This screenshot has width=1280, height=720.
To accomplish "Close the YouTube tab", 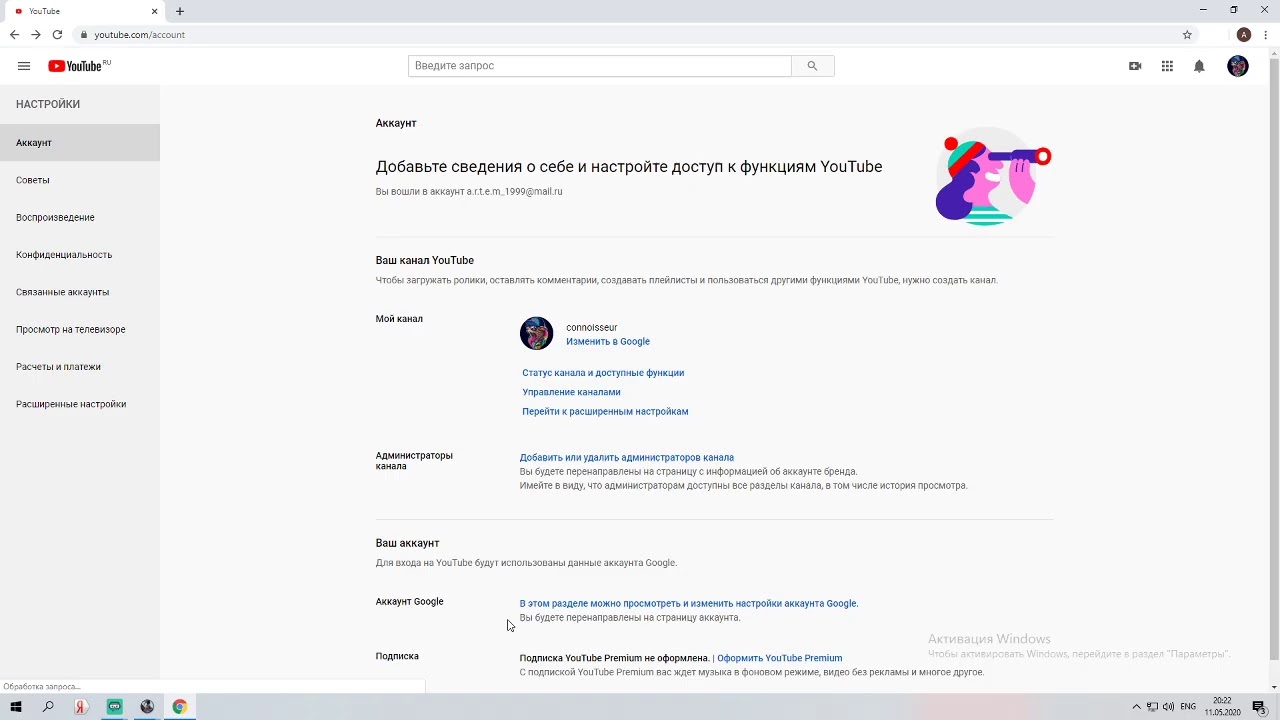I will coord(155,11).
